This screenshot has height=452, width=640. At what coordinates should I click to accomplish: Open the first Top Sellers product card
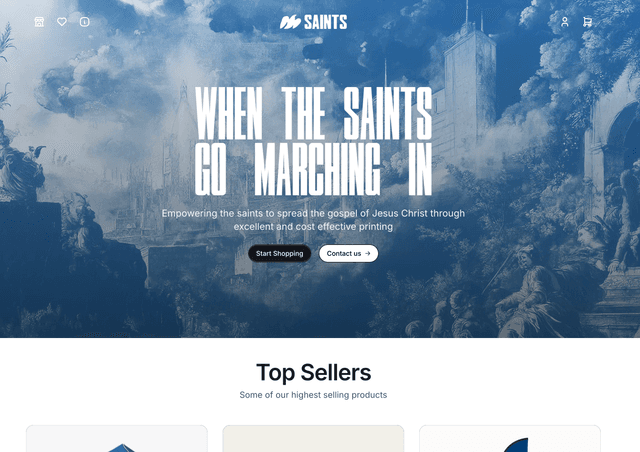tap(117, 439)
